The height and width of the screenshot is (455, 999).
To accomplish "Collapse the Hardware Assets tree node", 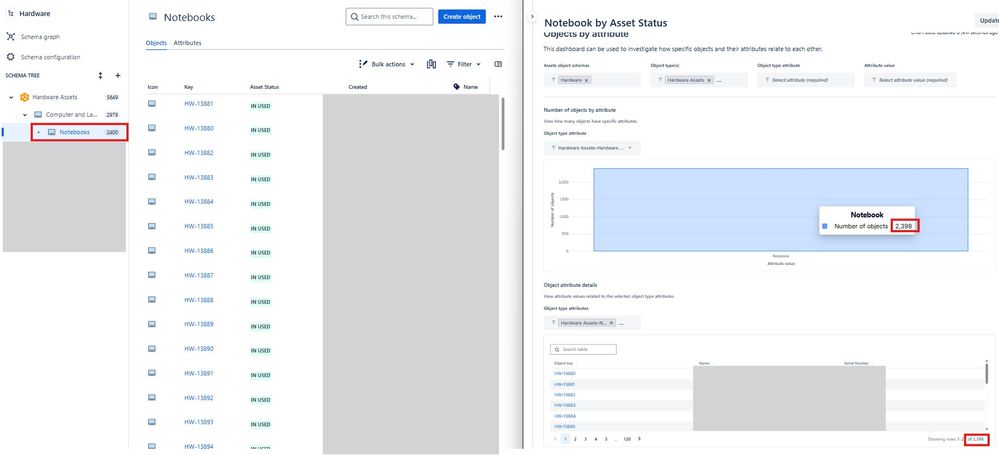I will click(x=11, y=98).
